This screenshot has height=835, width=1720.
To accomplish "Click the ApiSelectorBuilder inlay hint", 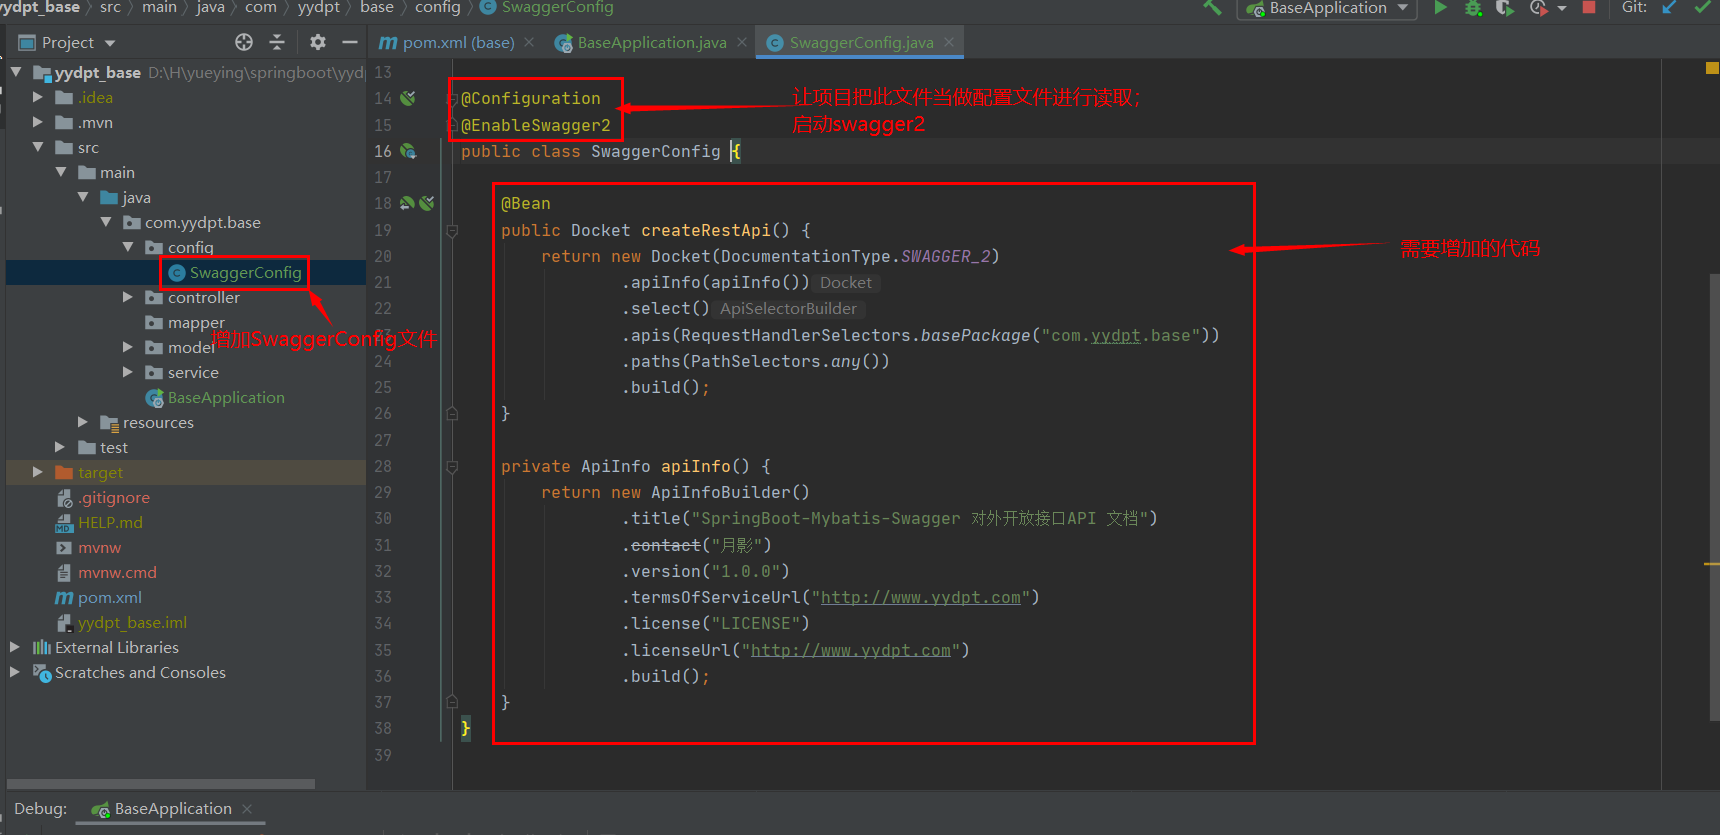I will 788,309.
